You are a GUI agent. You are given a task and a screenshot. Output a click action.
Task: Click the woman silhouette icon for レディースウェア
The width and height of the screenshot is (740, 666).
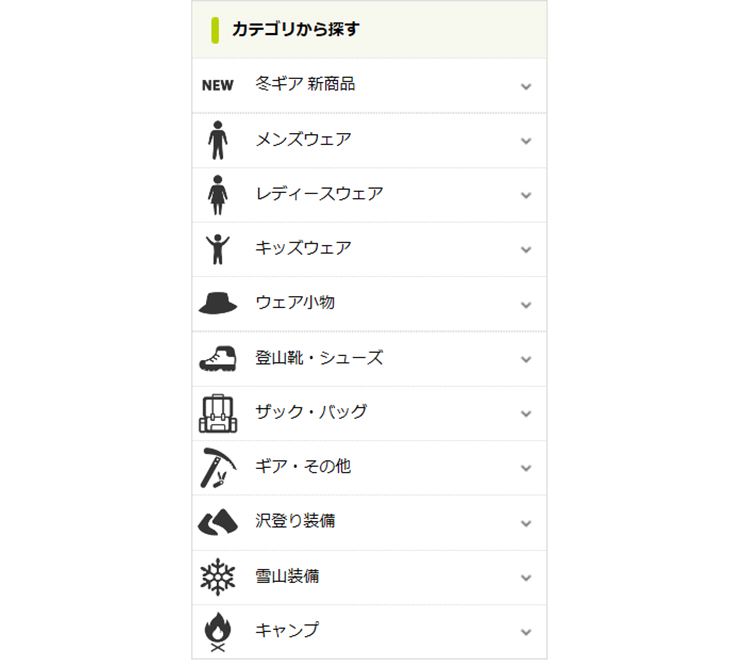(x=218, y=194)
